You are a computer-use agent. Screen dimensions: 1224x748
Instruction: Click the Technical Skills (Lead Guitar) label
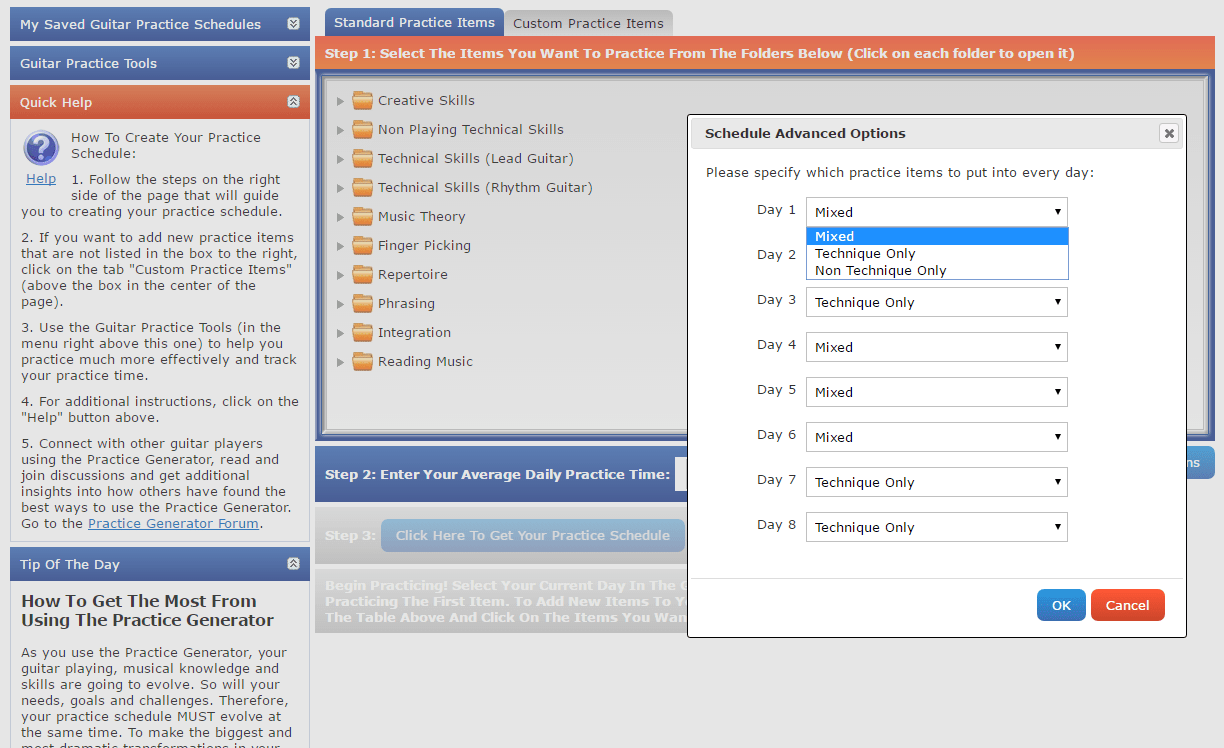[x=476, y=158]
